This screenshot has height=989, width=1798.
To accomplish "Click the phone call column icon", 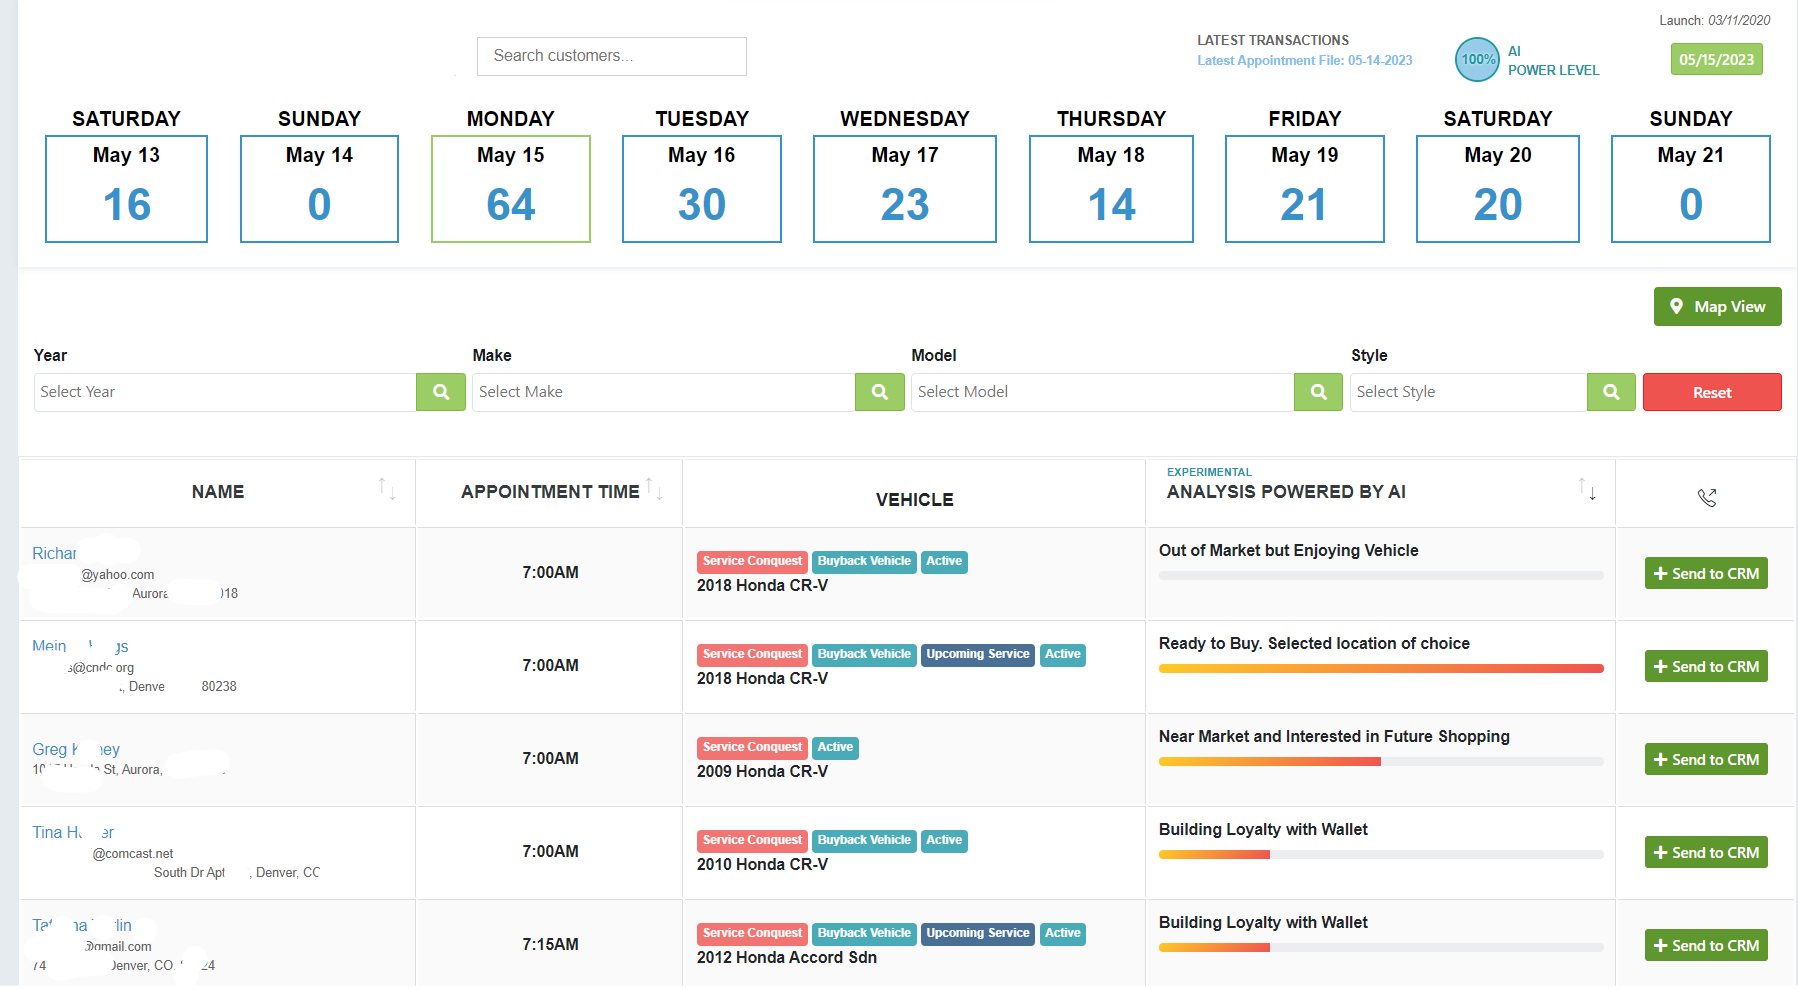I will coord(1706,497).
